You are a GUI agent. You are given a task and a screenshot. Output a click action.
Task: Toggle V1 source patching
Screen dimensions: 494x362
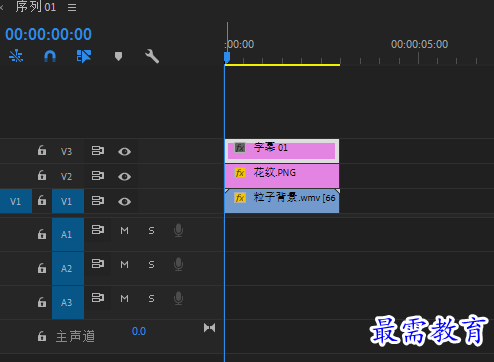[x=16, y=201]
